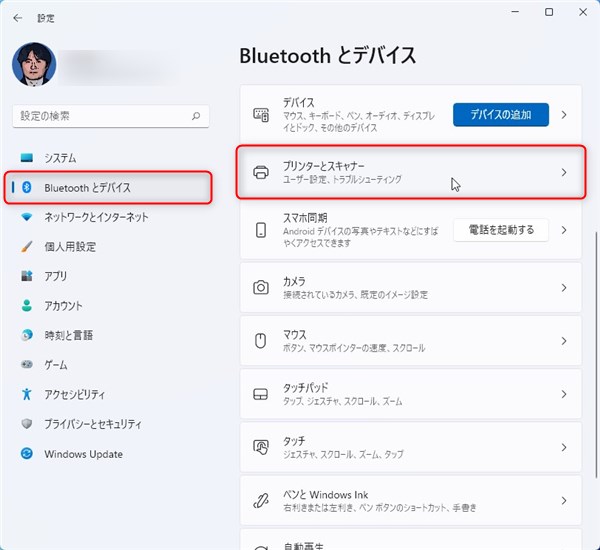Click the camera icon

tap(261, 287)
